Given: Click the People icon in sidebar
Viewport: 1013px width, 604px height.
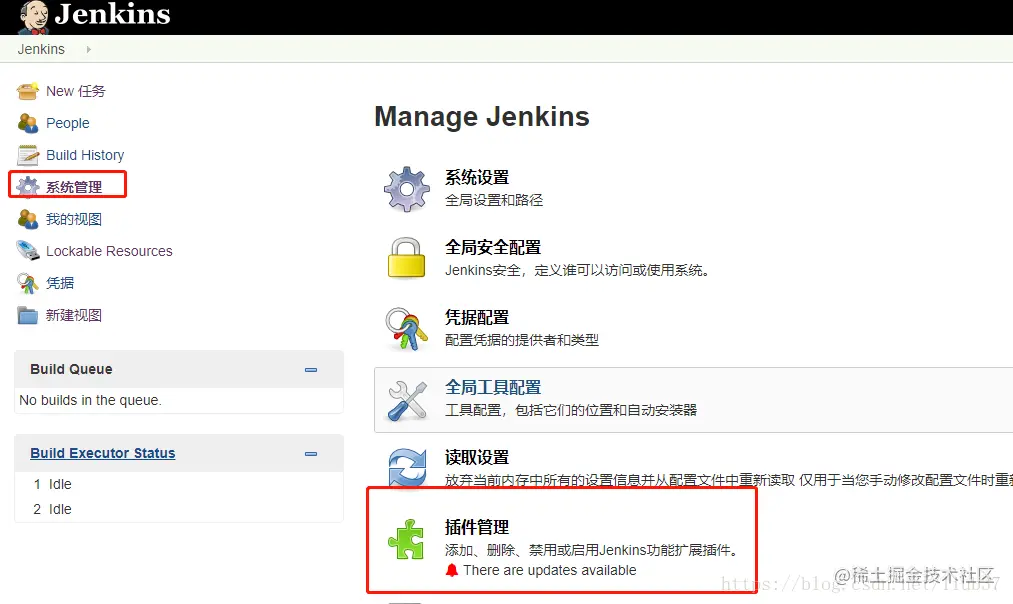Looking at the screenshot, I should pyautogui.click(x=28, y=123).
